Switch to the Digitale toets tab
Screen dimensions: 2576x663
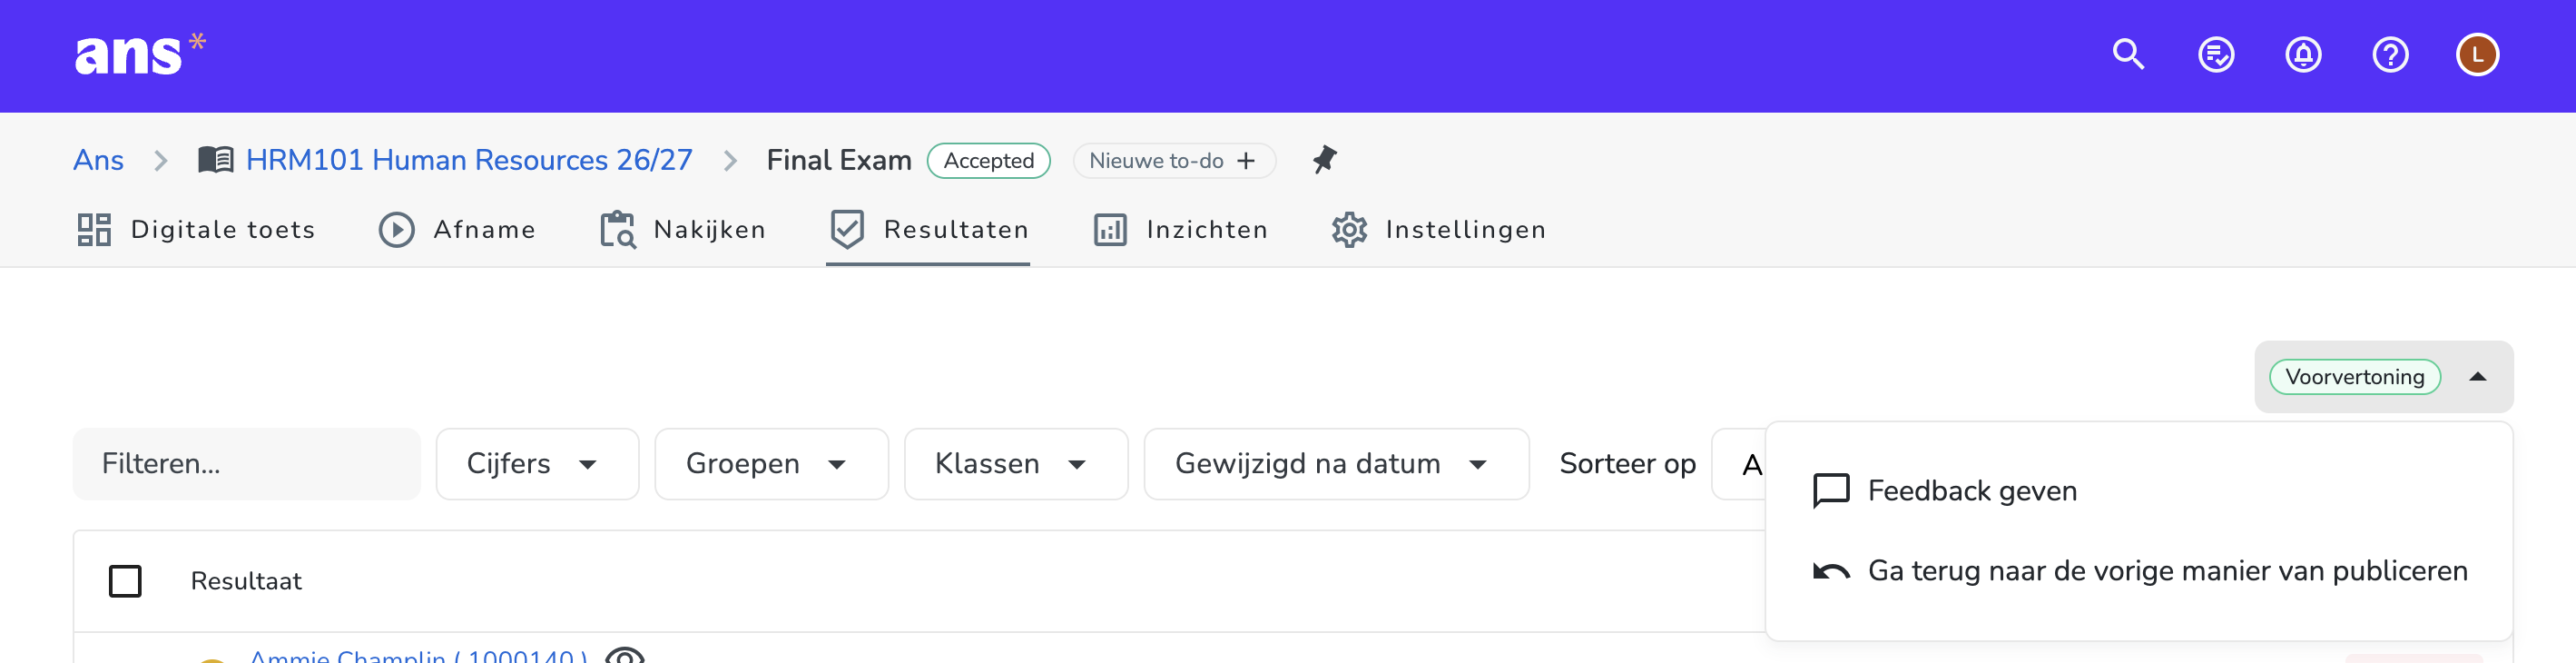pos(196,230)
